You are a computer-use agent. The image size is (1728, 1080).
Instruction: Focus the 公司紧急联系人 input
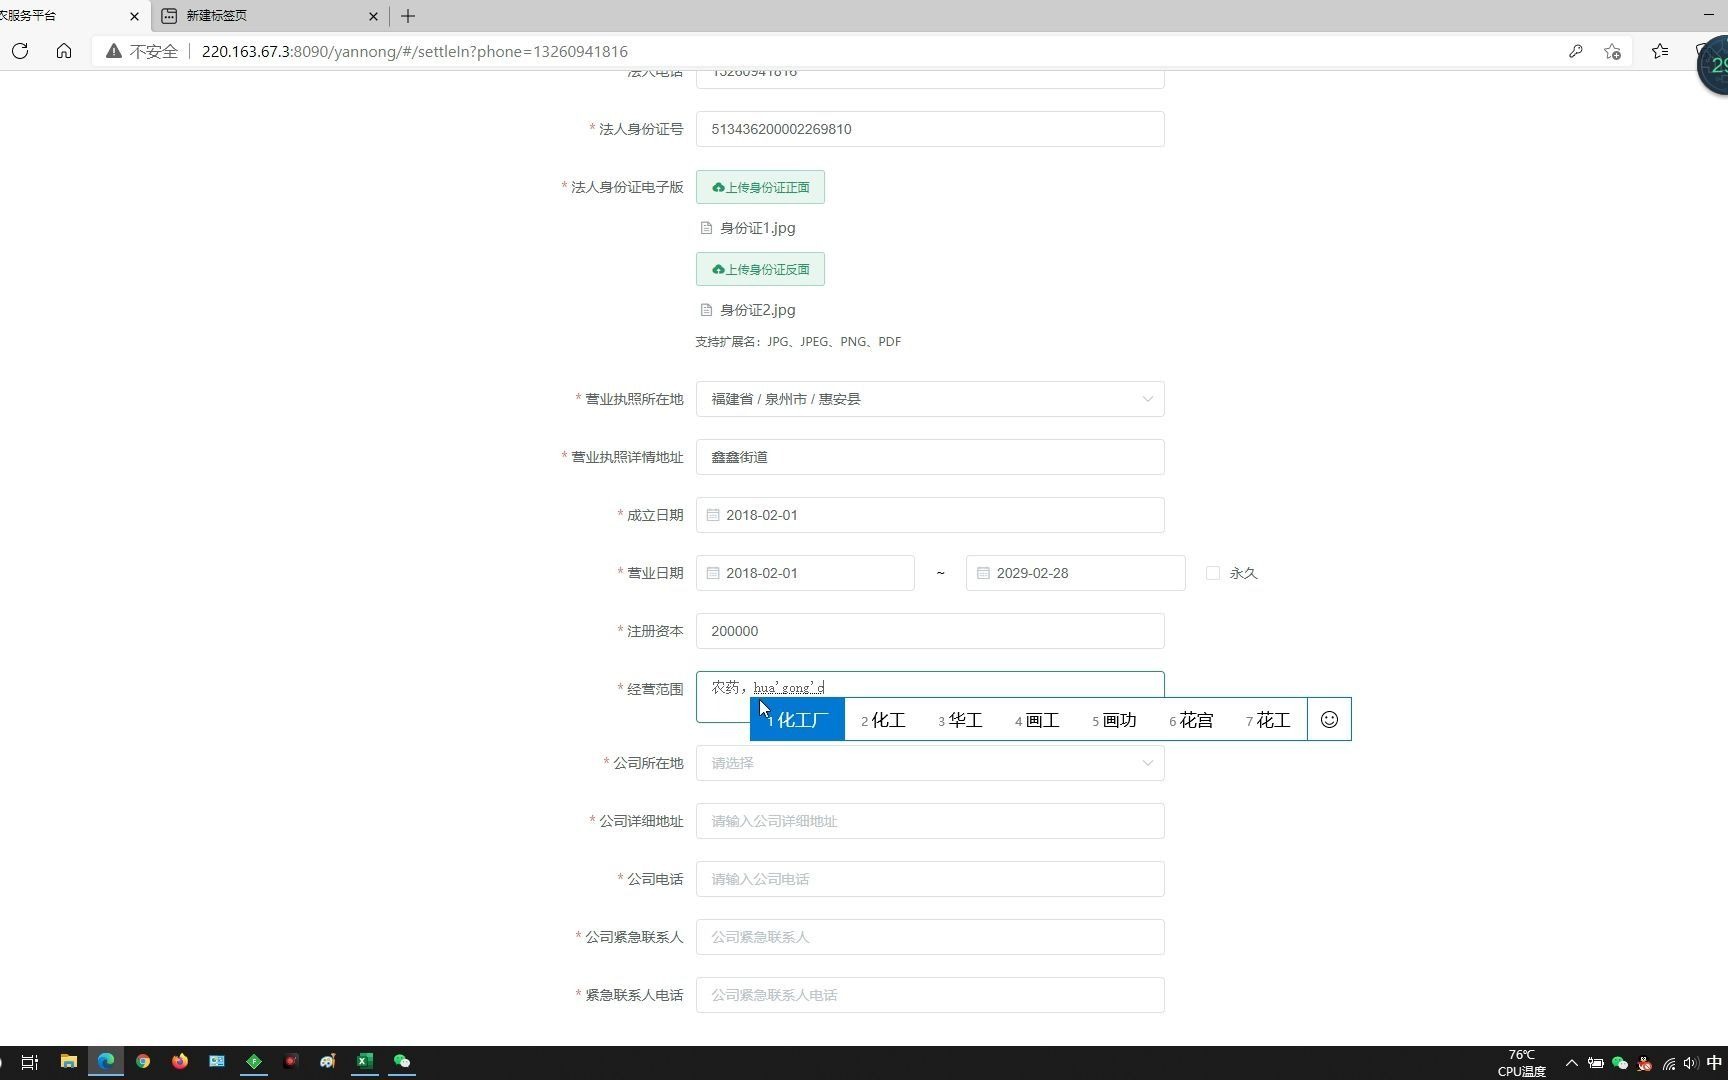(930, 937)
